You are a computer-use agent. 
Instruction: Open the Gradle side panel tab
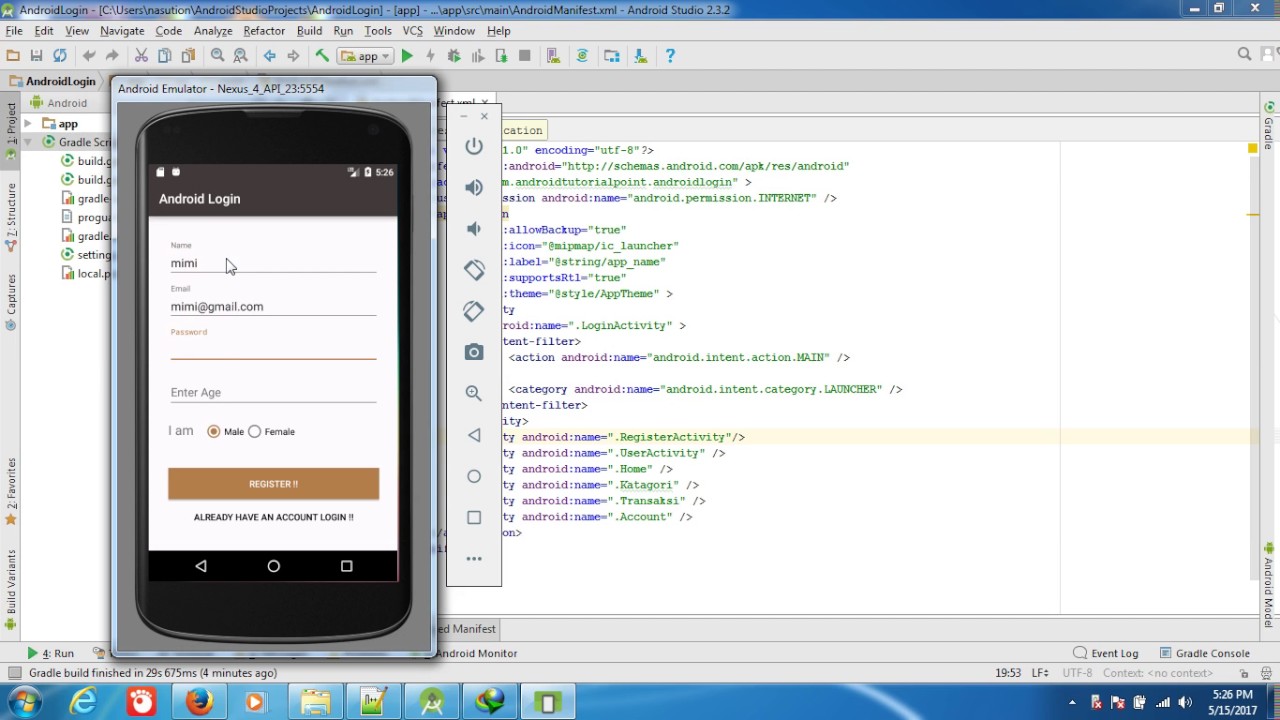(1269, 124)
